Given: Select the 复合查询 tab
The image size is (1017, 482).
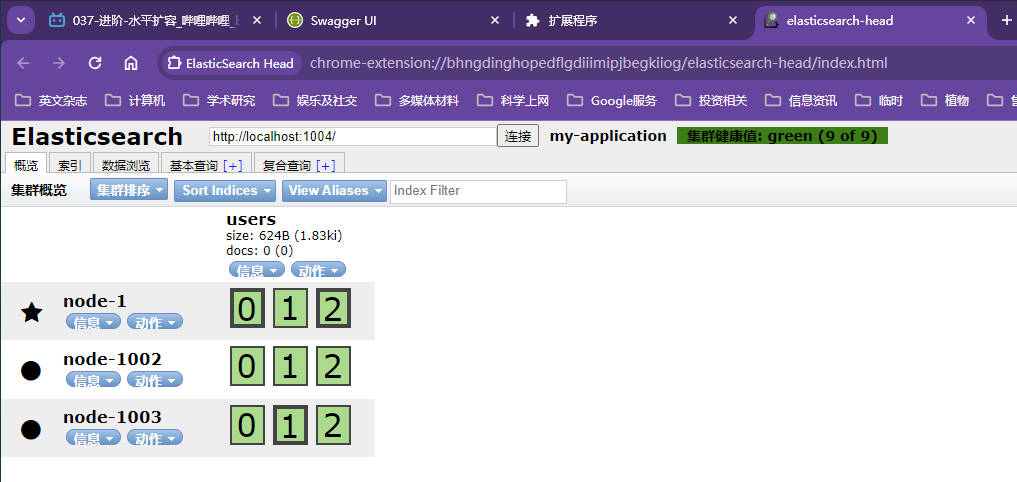Looking at the screenshot, I should tap(286, 165).
